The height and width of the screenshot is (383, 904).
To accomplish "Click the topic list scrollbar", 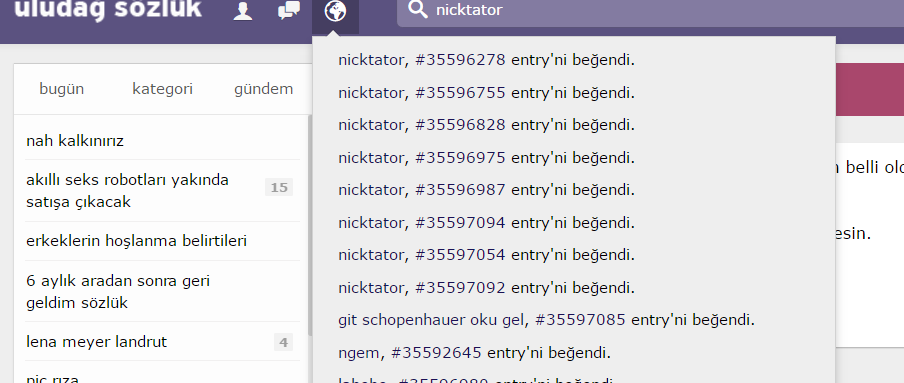I will pos(310,225).
